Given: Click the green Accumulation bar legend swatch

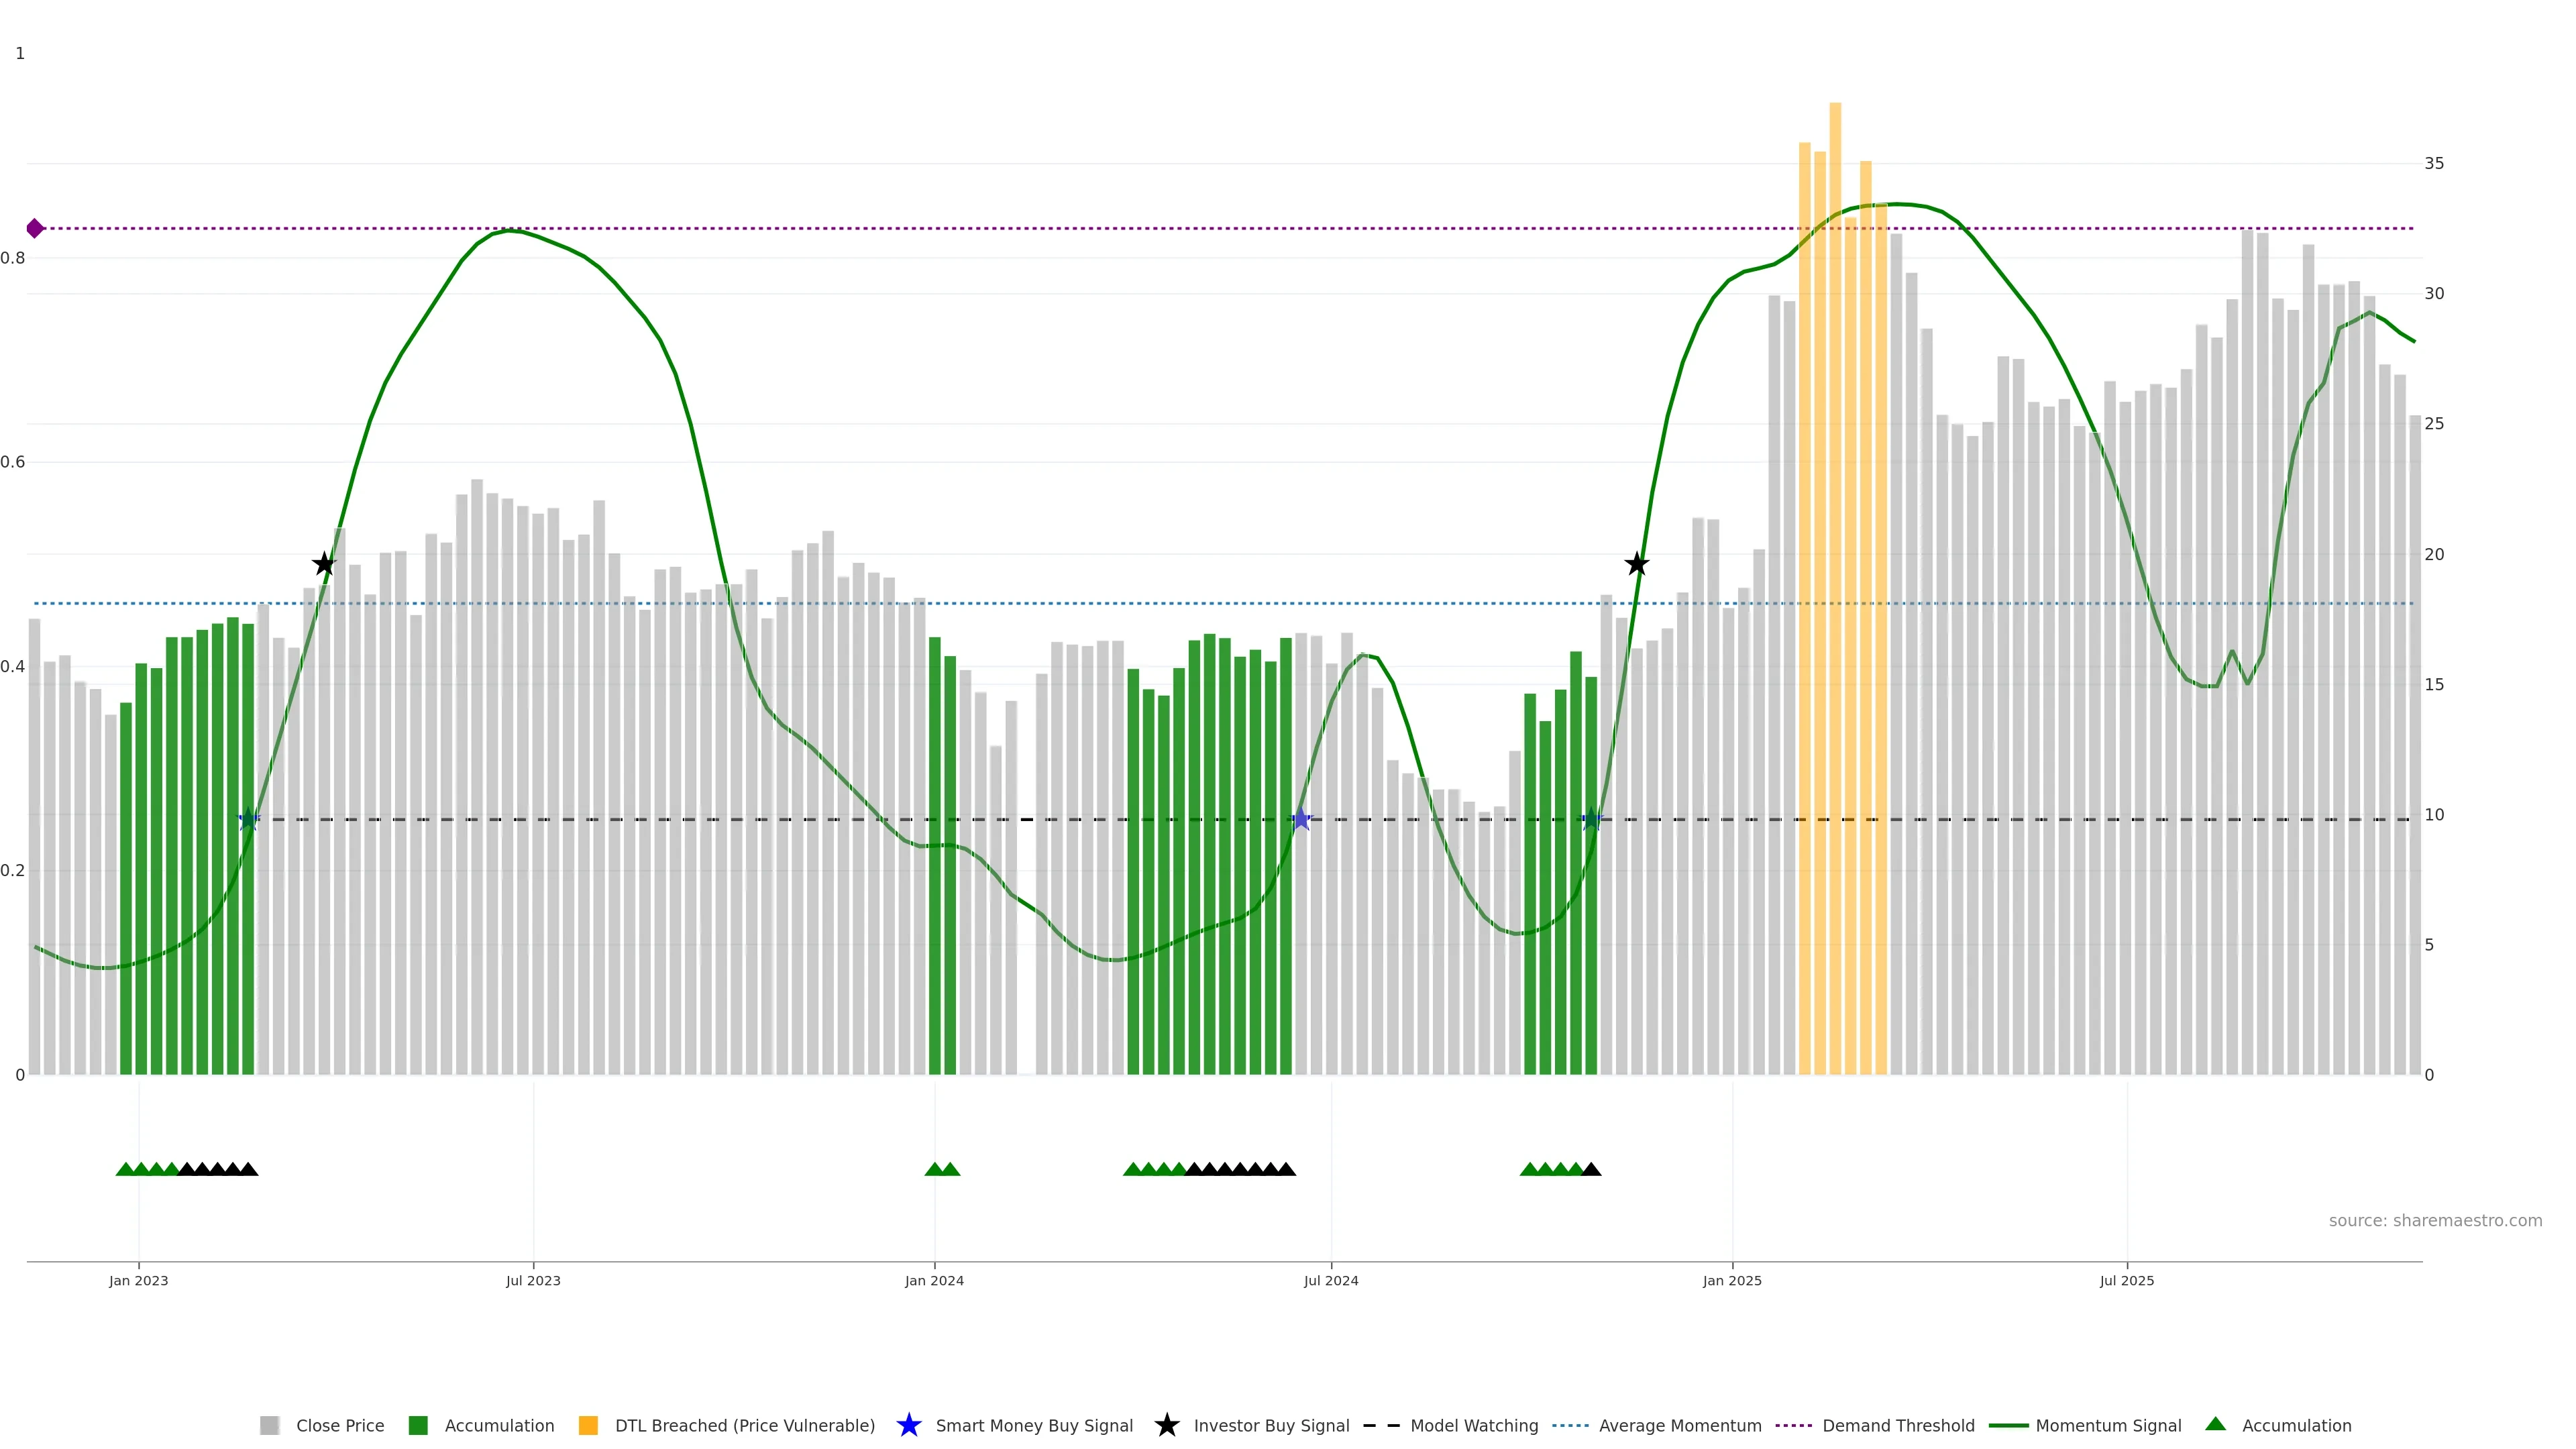Looking at the screenshot, I should [x=418, y=1425].
